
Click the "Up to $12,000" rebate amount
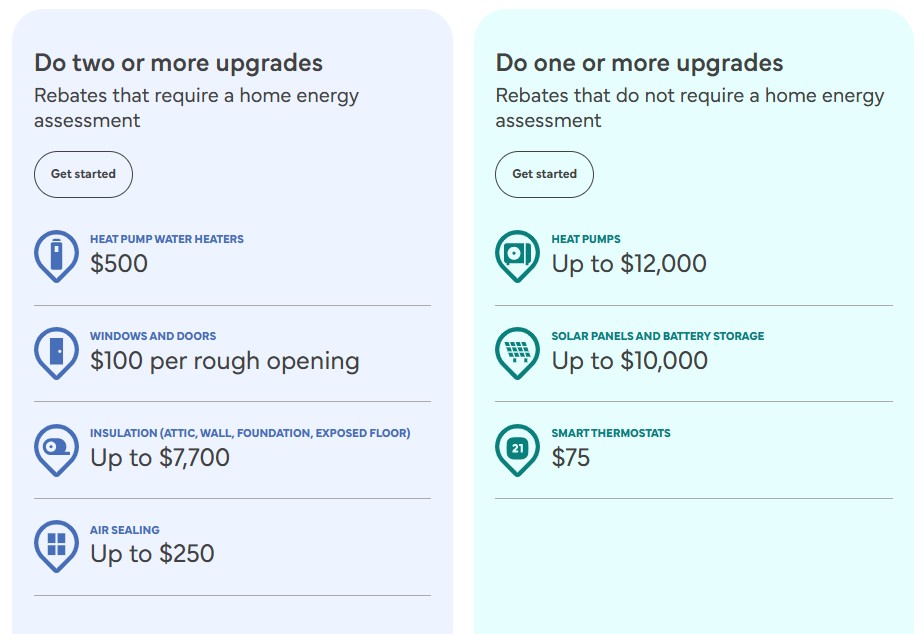click(x=629, y=264)
